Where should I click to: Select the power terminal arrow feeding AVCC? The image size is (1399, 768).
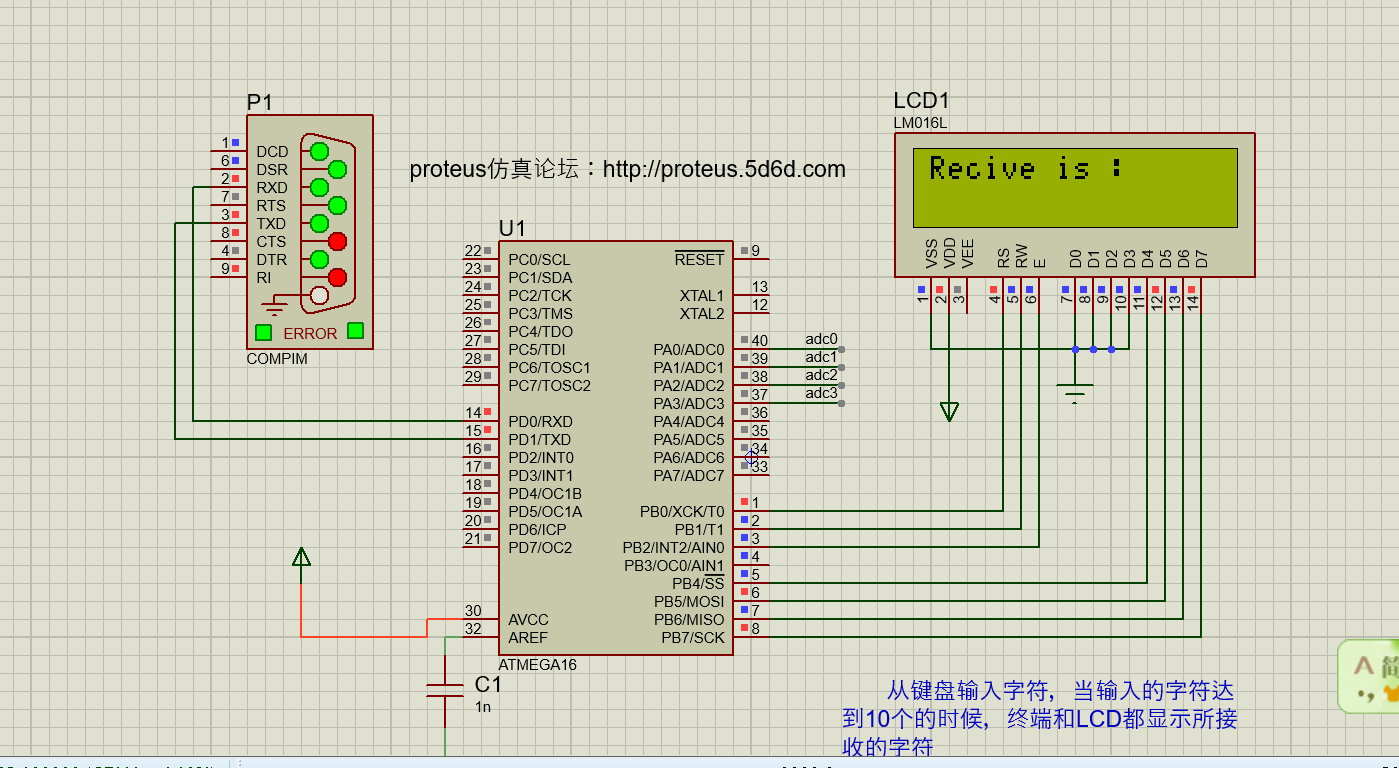301,557
